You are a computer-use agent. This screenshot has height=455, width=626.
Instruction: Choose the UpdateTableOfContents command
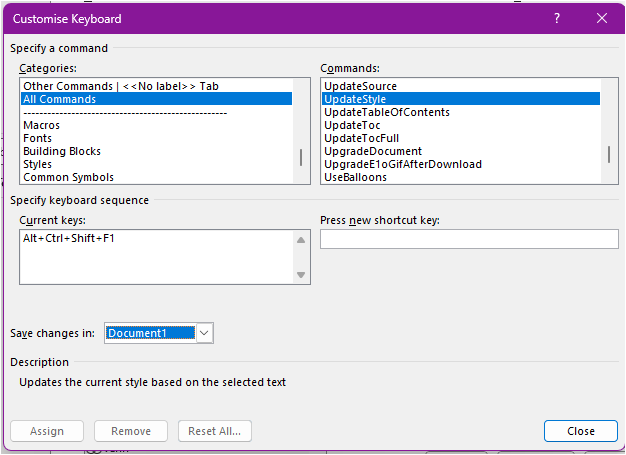(x=461, y=112)
